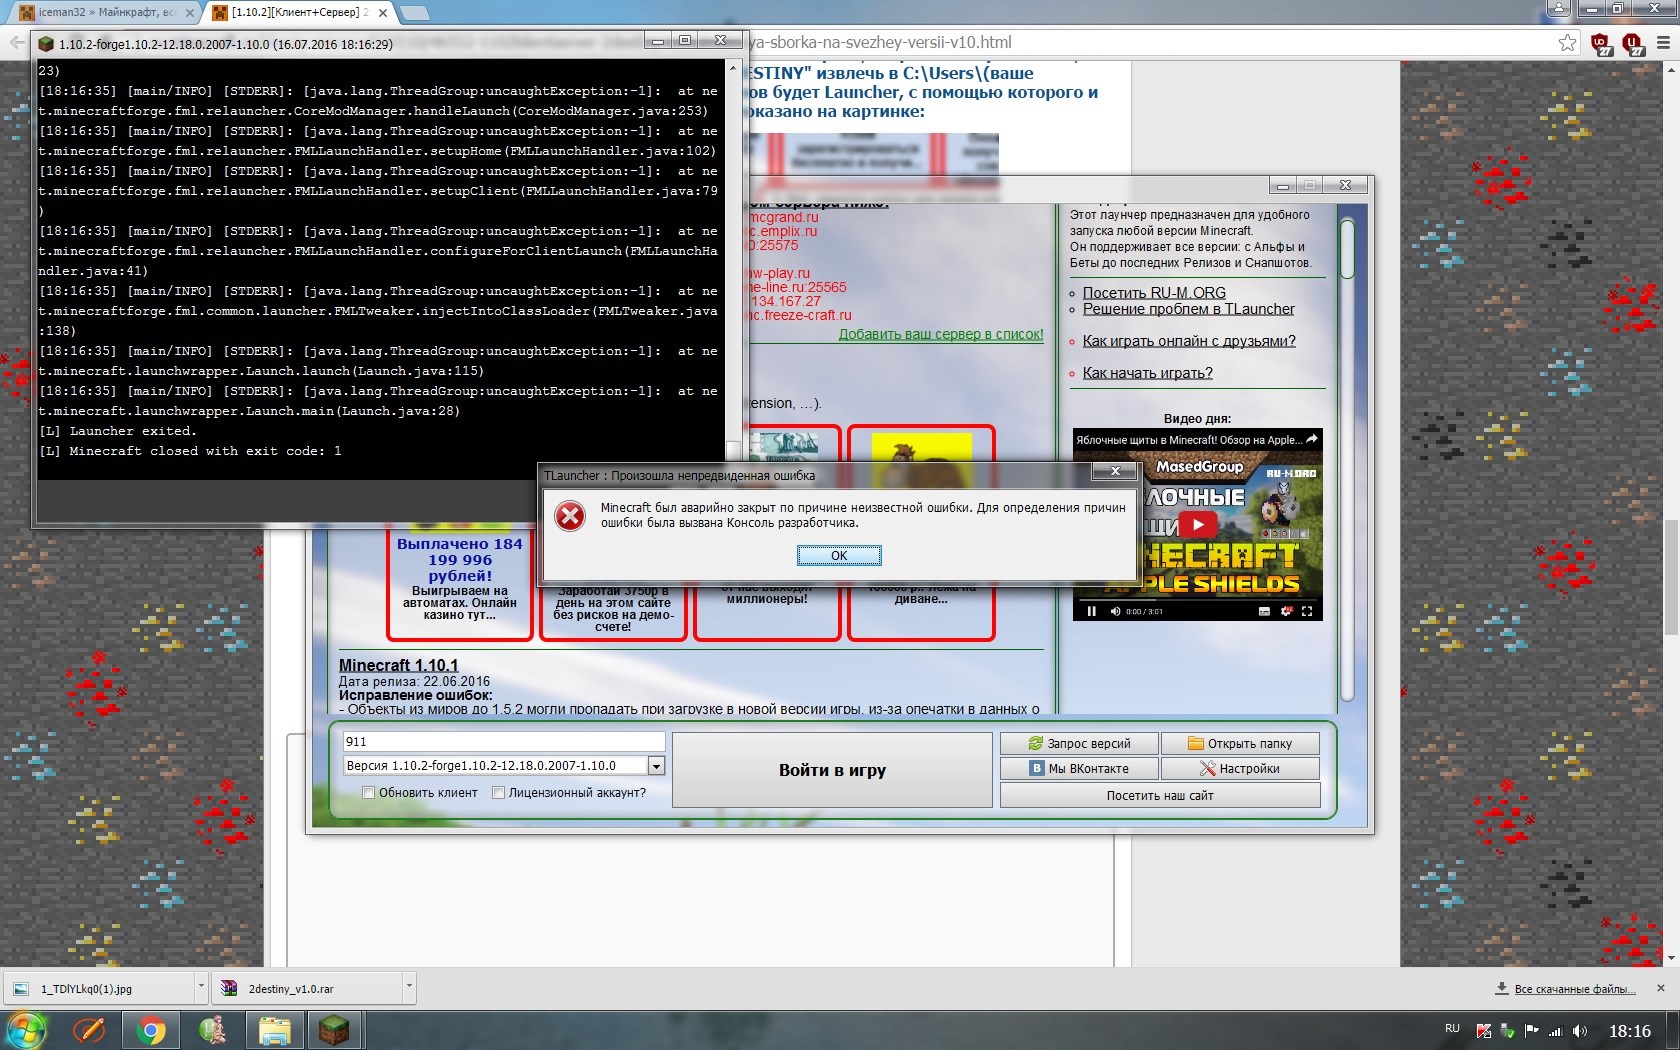Open video quality settings gear
1680x1050 pixels.
point(1286,611)
